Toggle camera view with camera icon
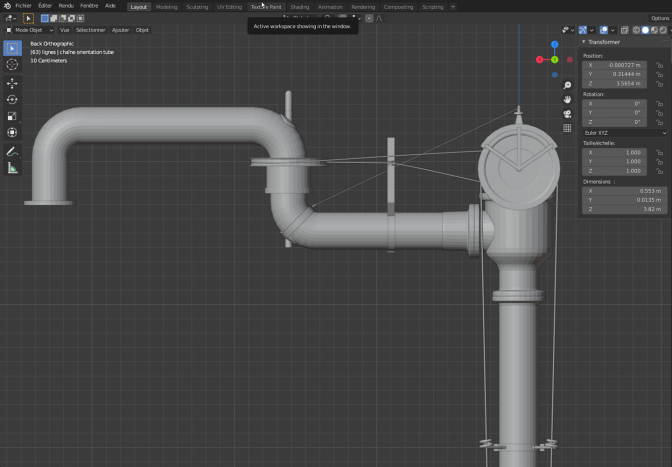 coord(567,114)
